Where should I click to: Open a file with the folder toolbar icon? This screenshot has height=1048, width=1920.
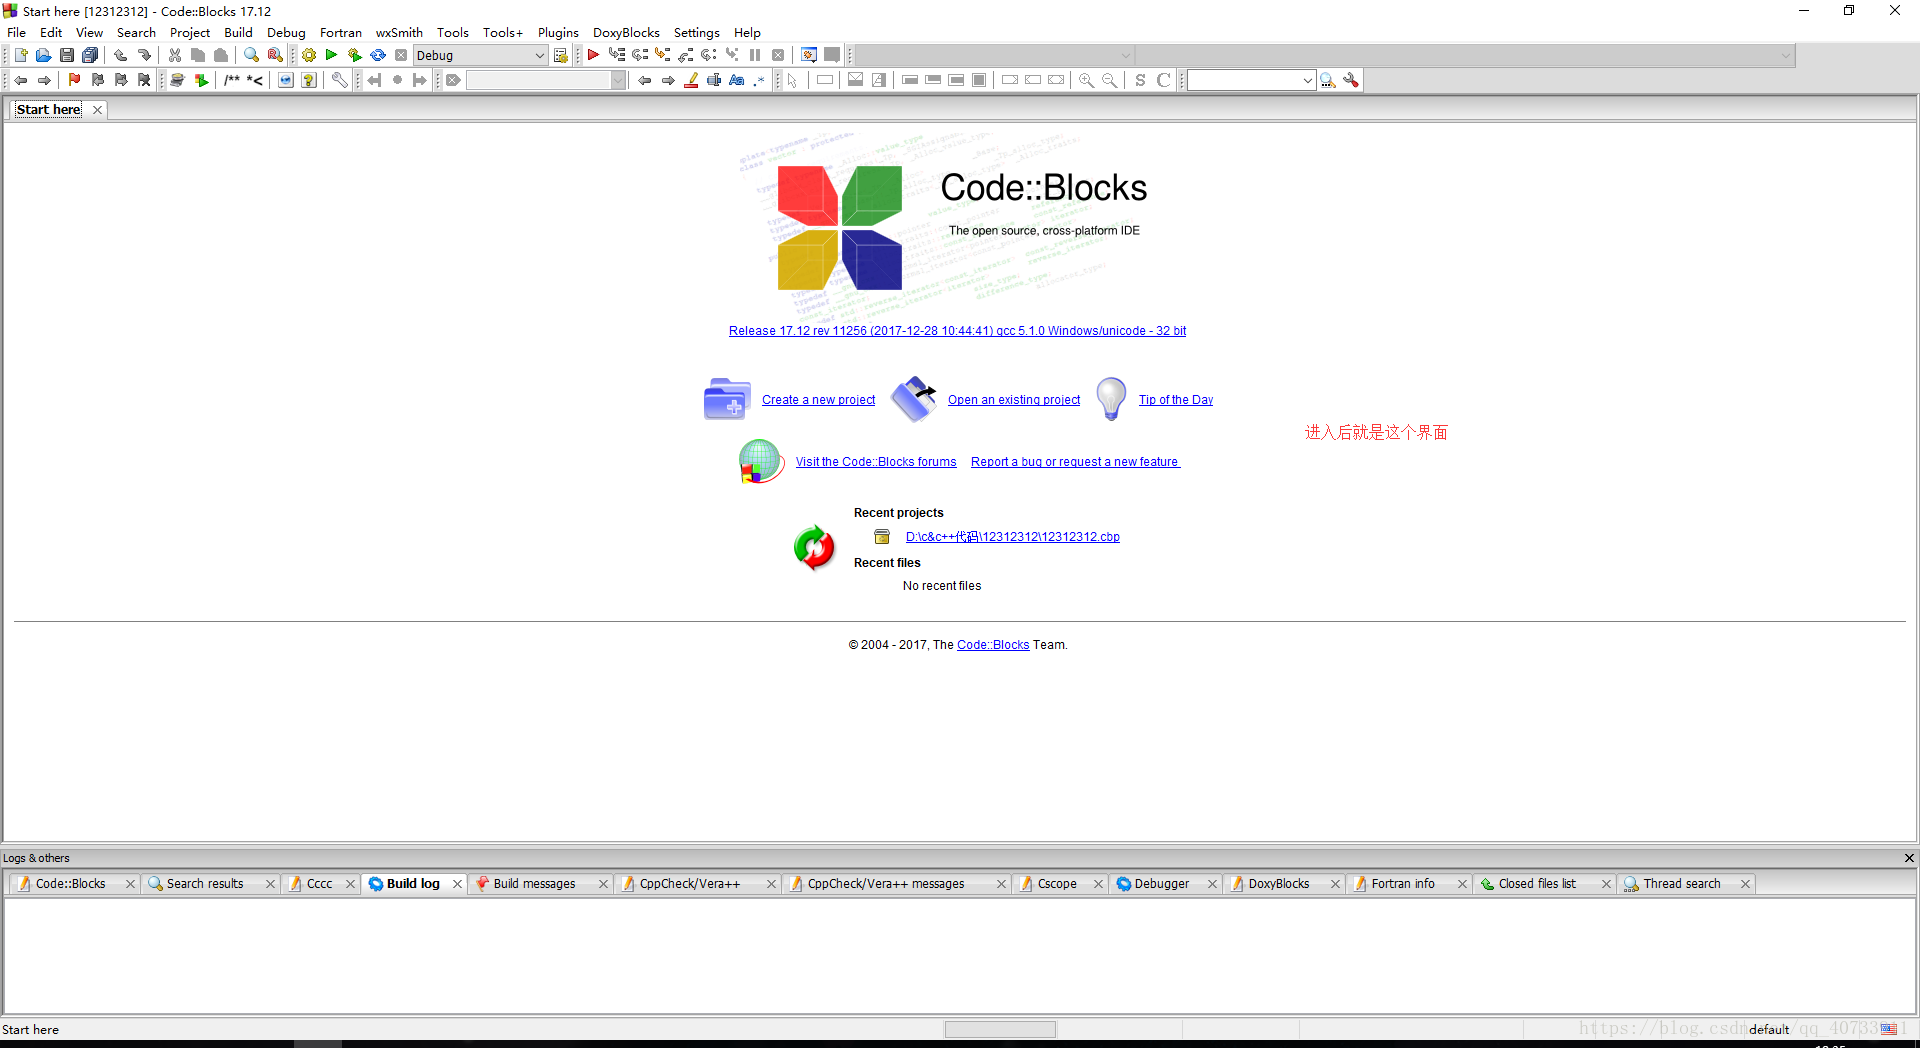pos(43,55)
